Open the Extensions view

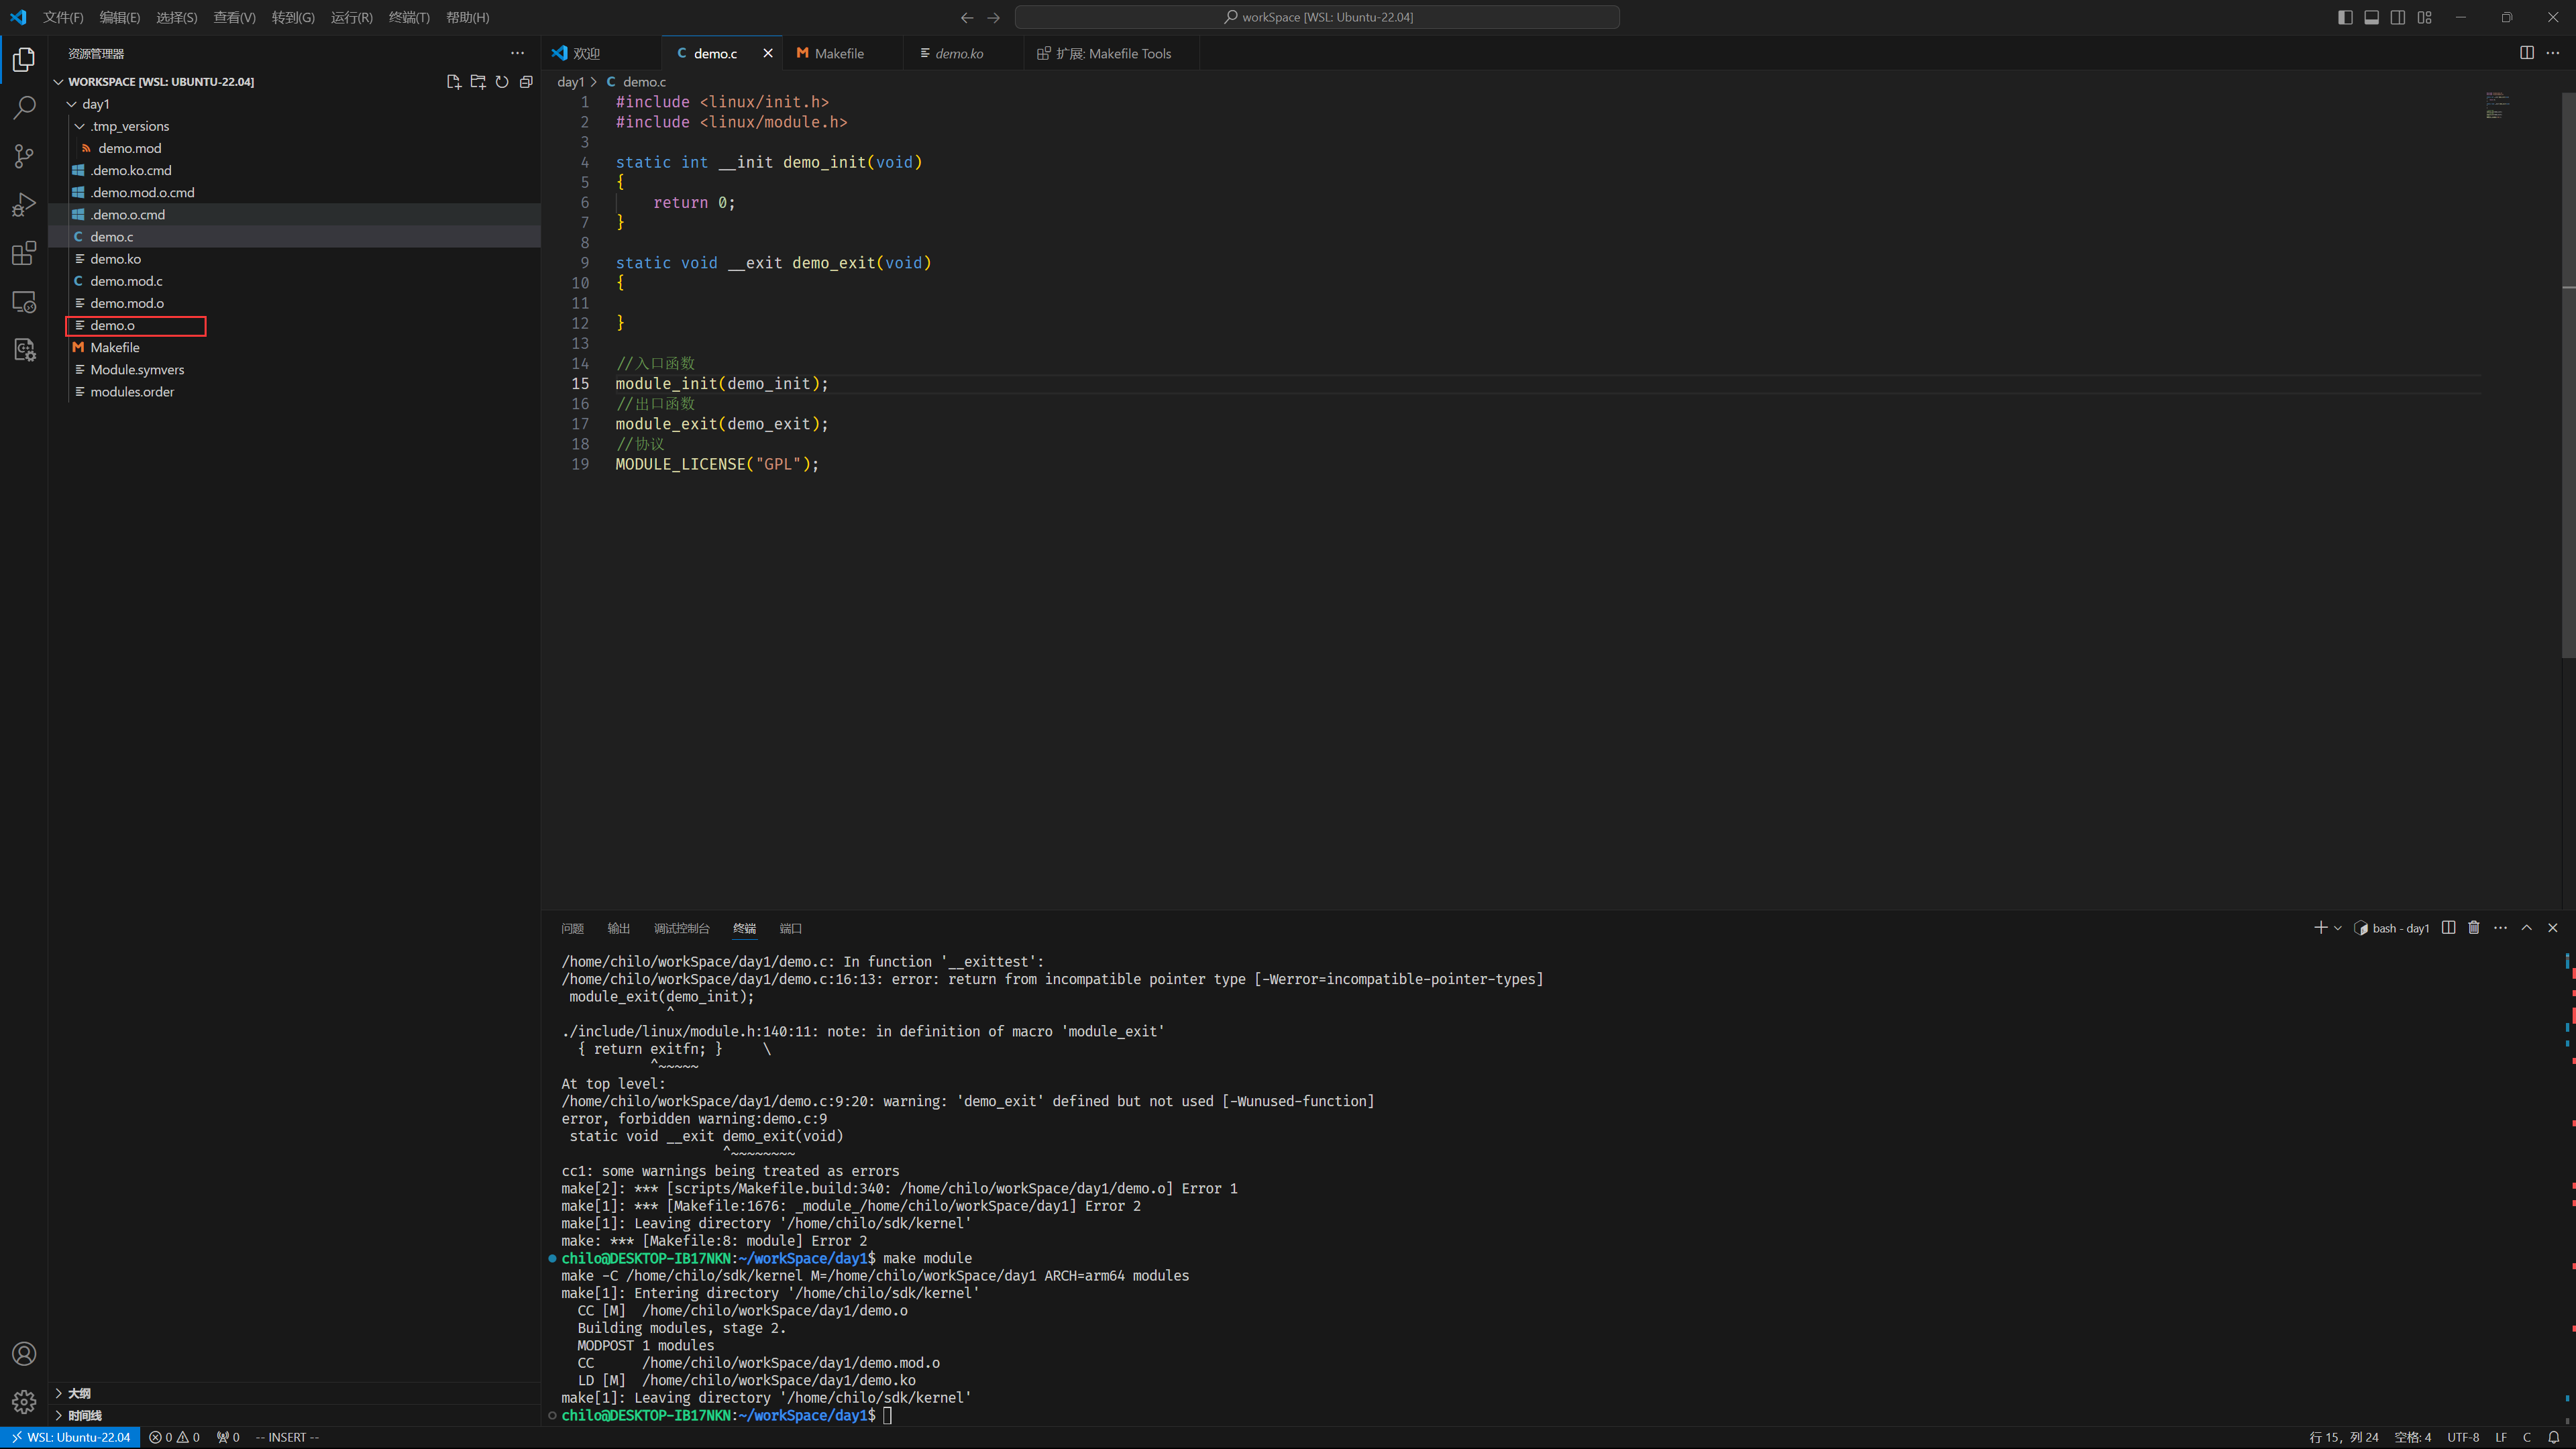coord(24,254)
